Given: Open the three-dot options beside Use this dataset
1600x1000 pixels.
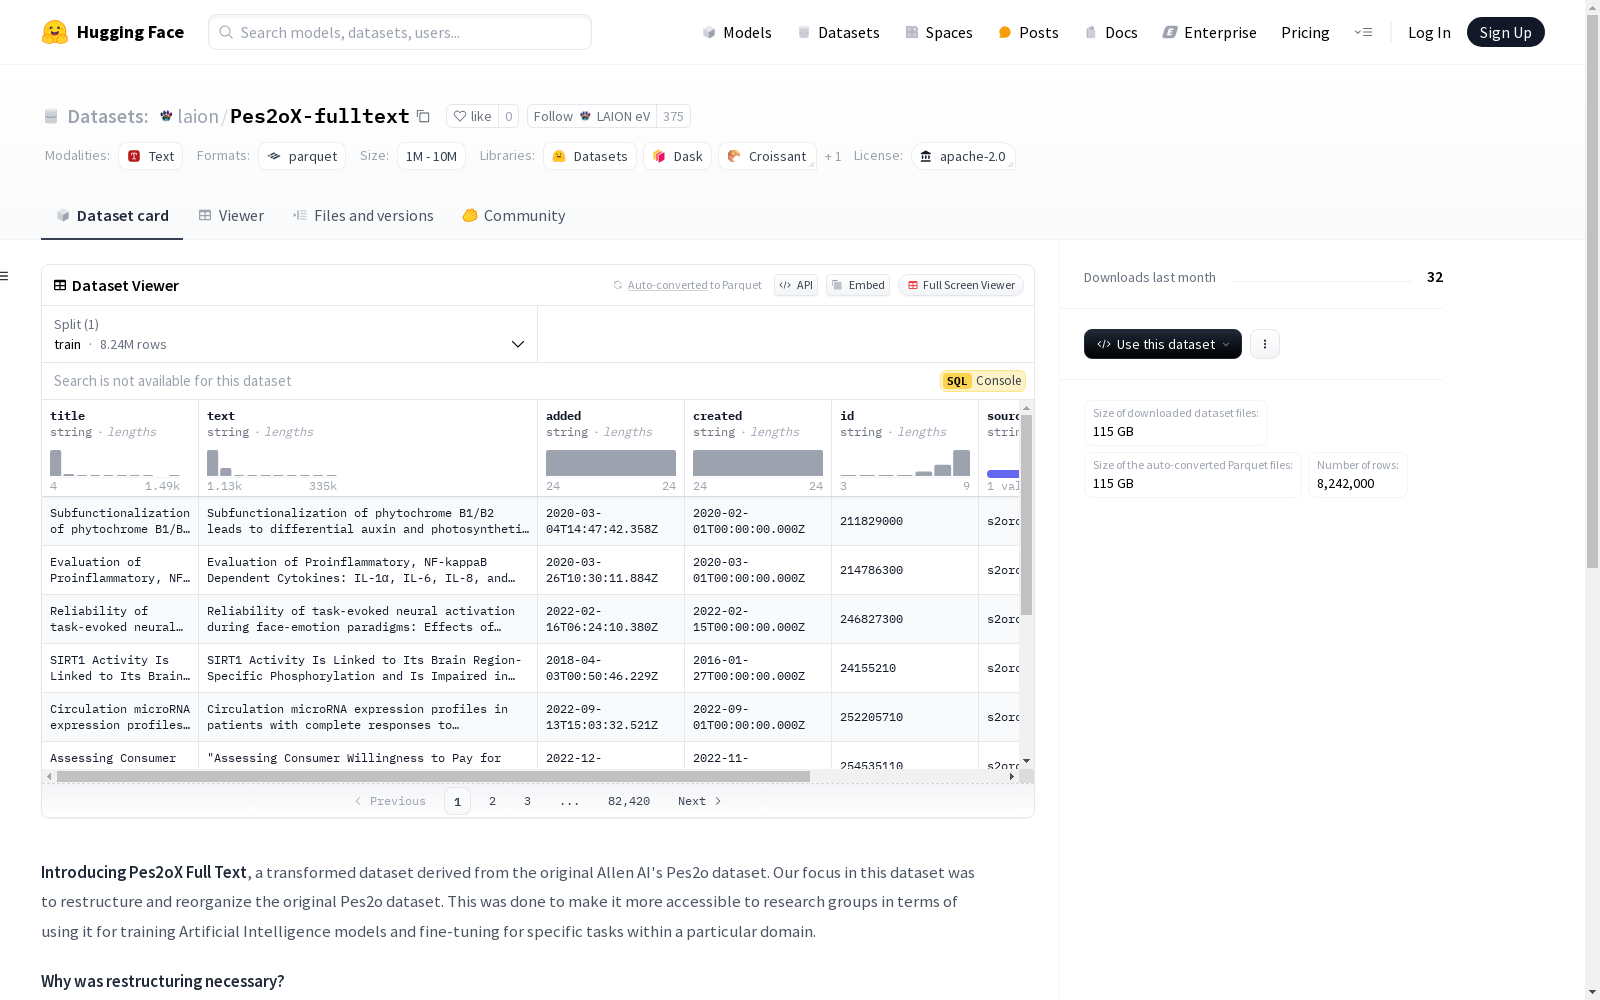Looking at the screenshot, I should coord(1265,344).
